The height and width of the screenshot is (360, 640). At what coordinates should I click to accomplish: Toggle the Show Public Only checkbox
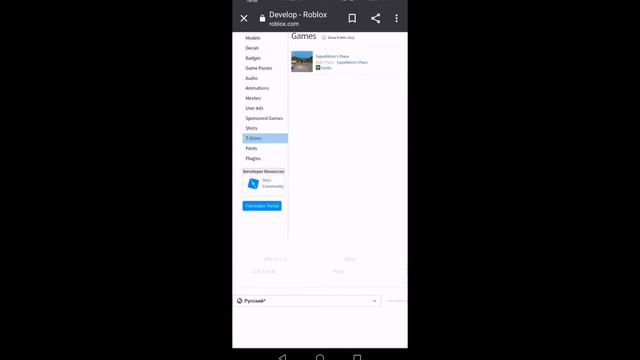tap(324, 38)
